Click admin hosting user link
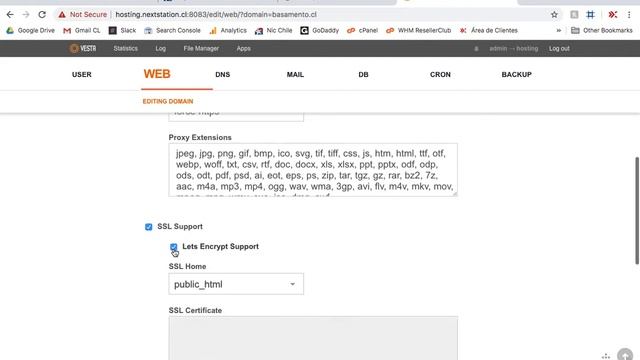The width and height of the screenshot is (640, 360). point(513,49)
